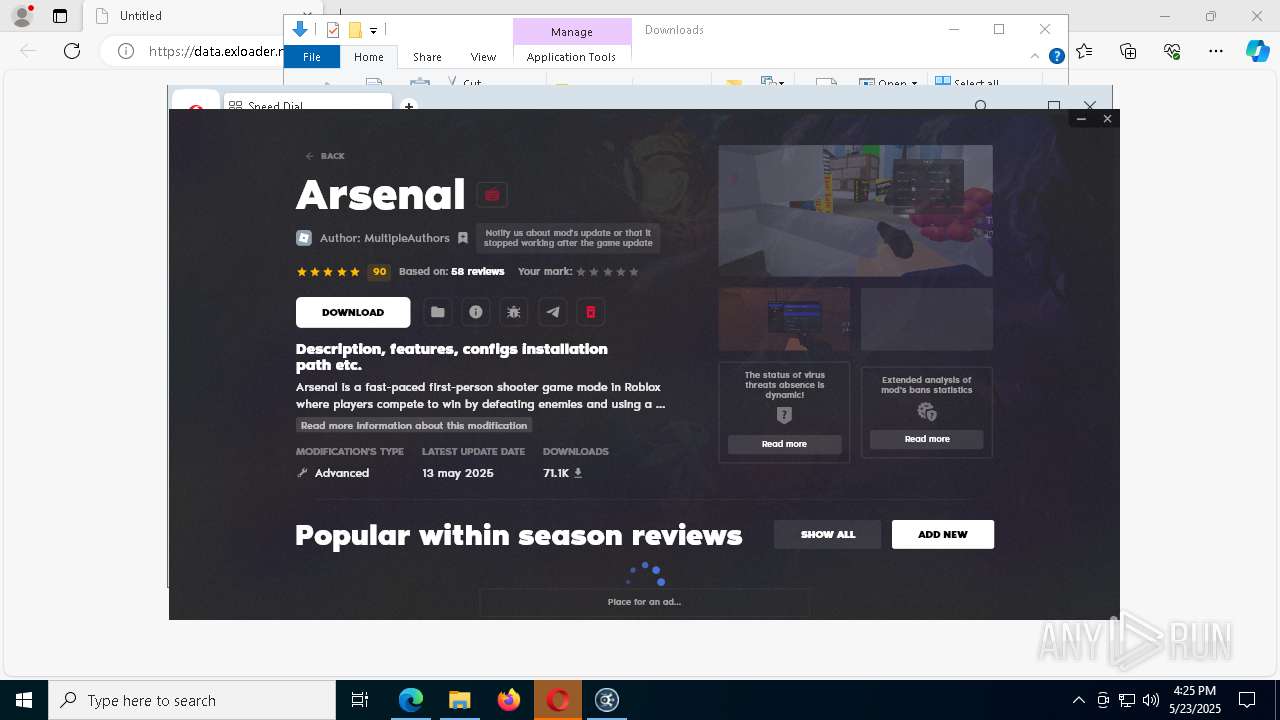Open the View tab in the Downloads explorer window

[x=483, y=57]
